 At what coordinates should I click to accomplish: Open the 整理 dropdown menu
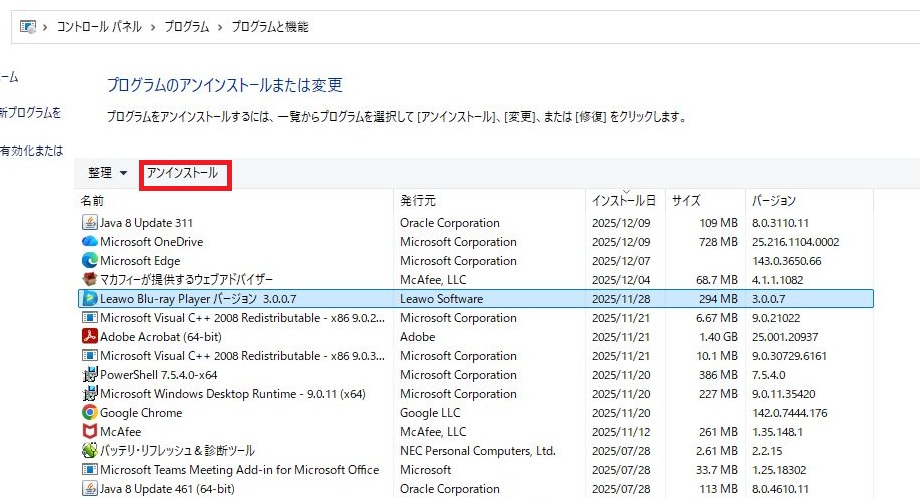pos(107,174)
